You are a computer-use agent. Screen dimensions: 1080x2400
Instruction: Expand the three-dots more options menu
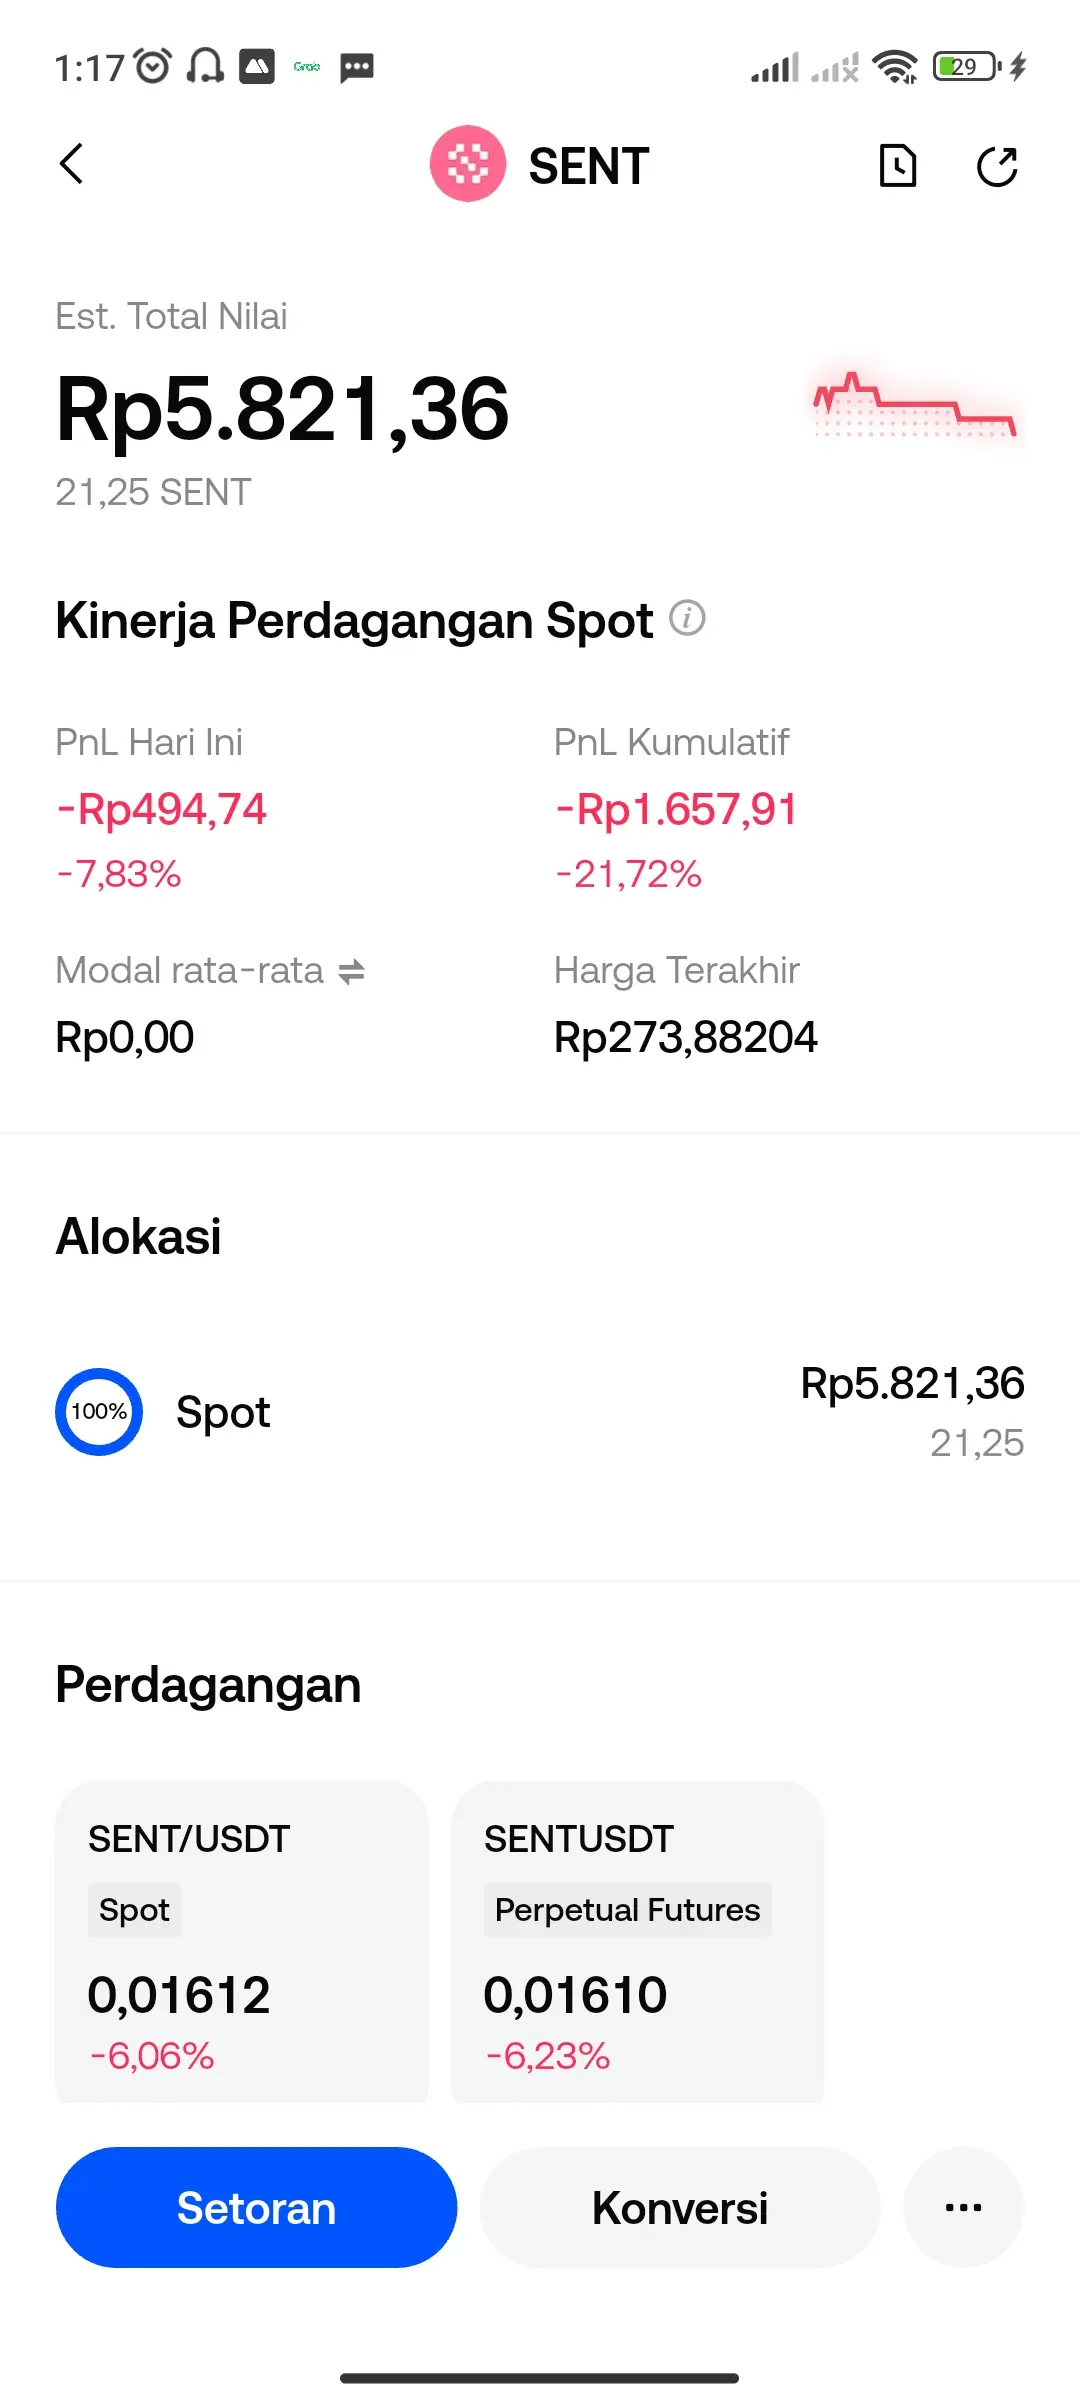[962, 2207]
